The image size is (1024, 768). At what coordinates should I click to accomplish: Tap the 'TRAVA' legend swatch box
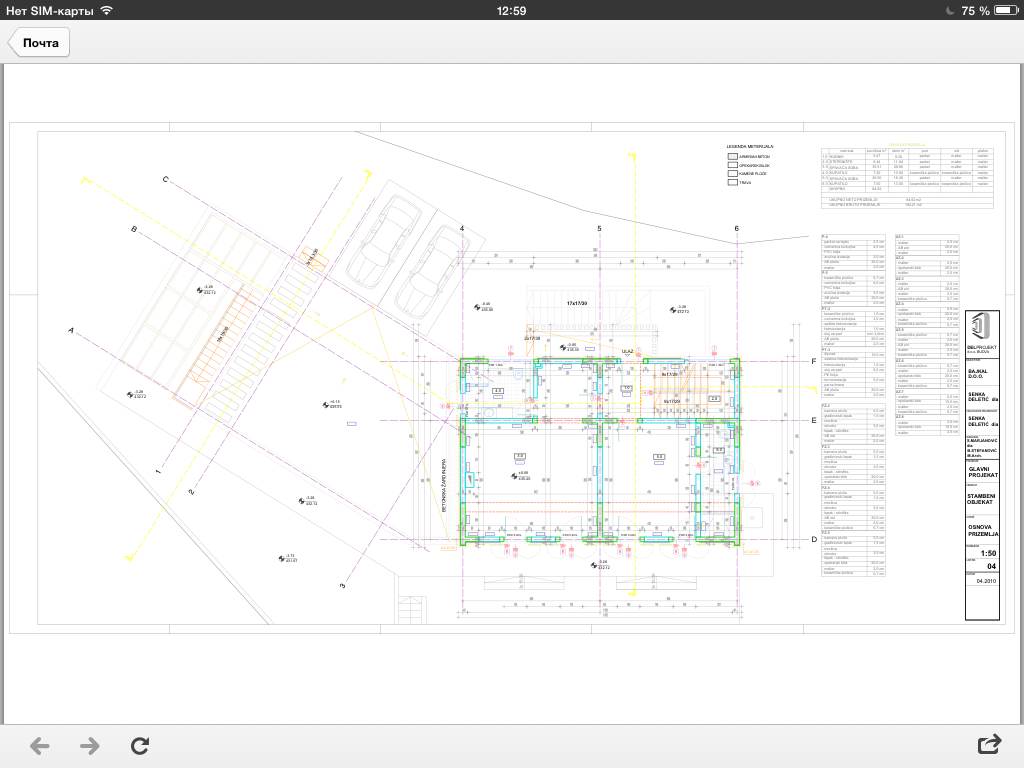[x=733, y=182]
